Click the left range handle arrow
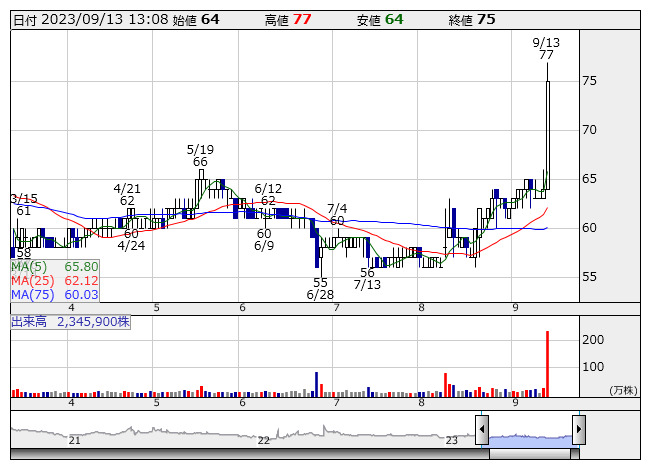The image size is (653, 470). (482, 429)
